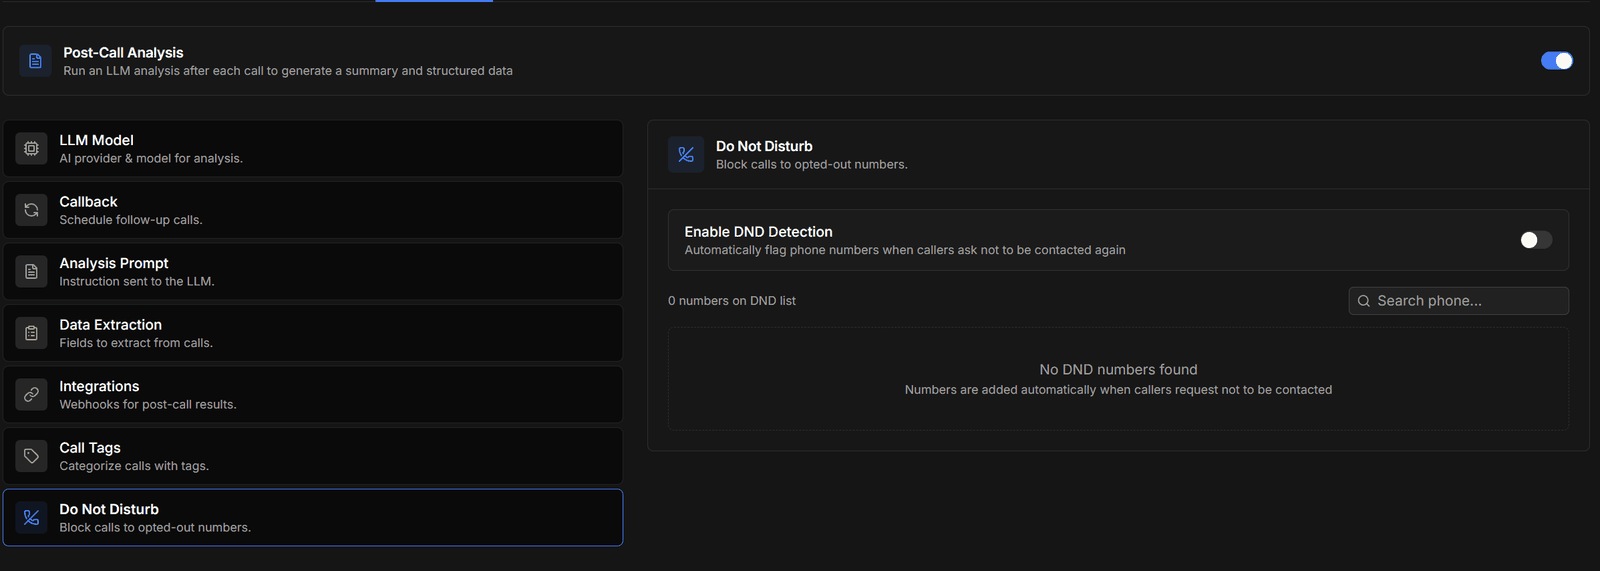Click the Callback refresh icon

coord(31,210)
